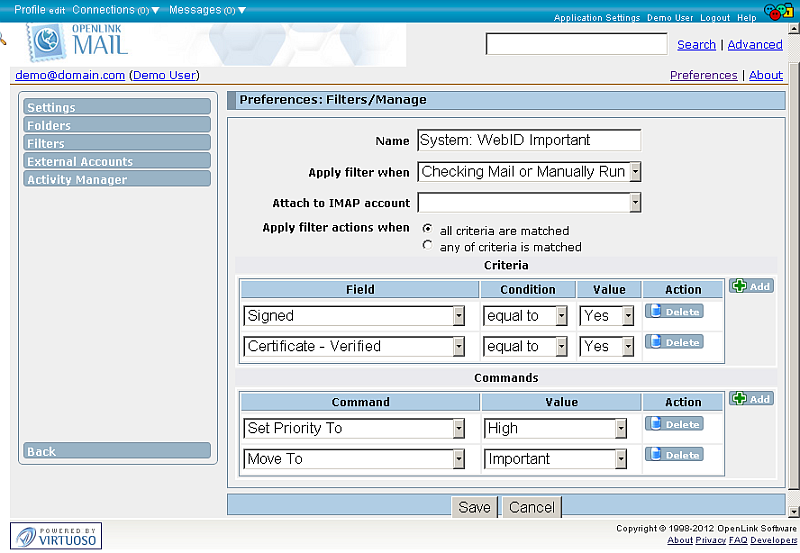Open the Set Priority To command dropdown
This screenshot has width=800, height=553.
(x=354, y=429)
